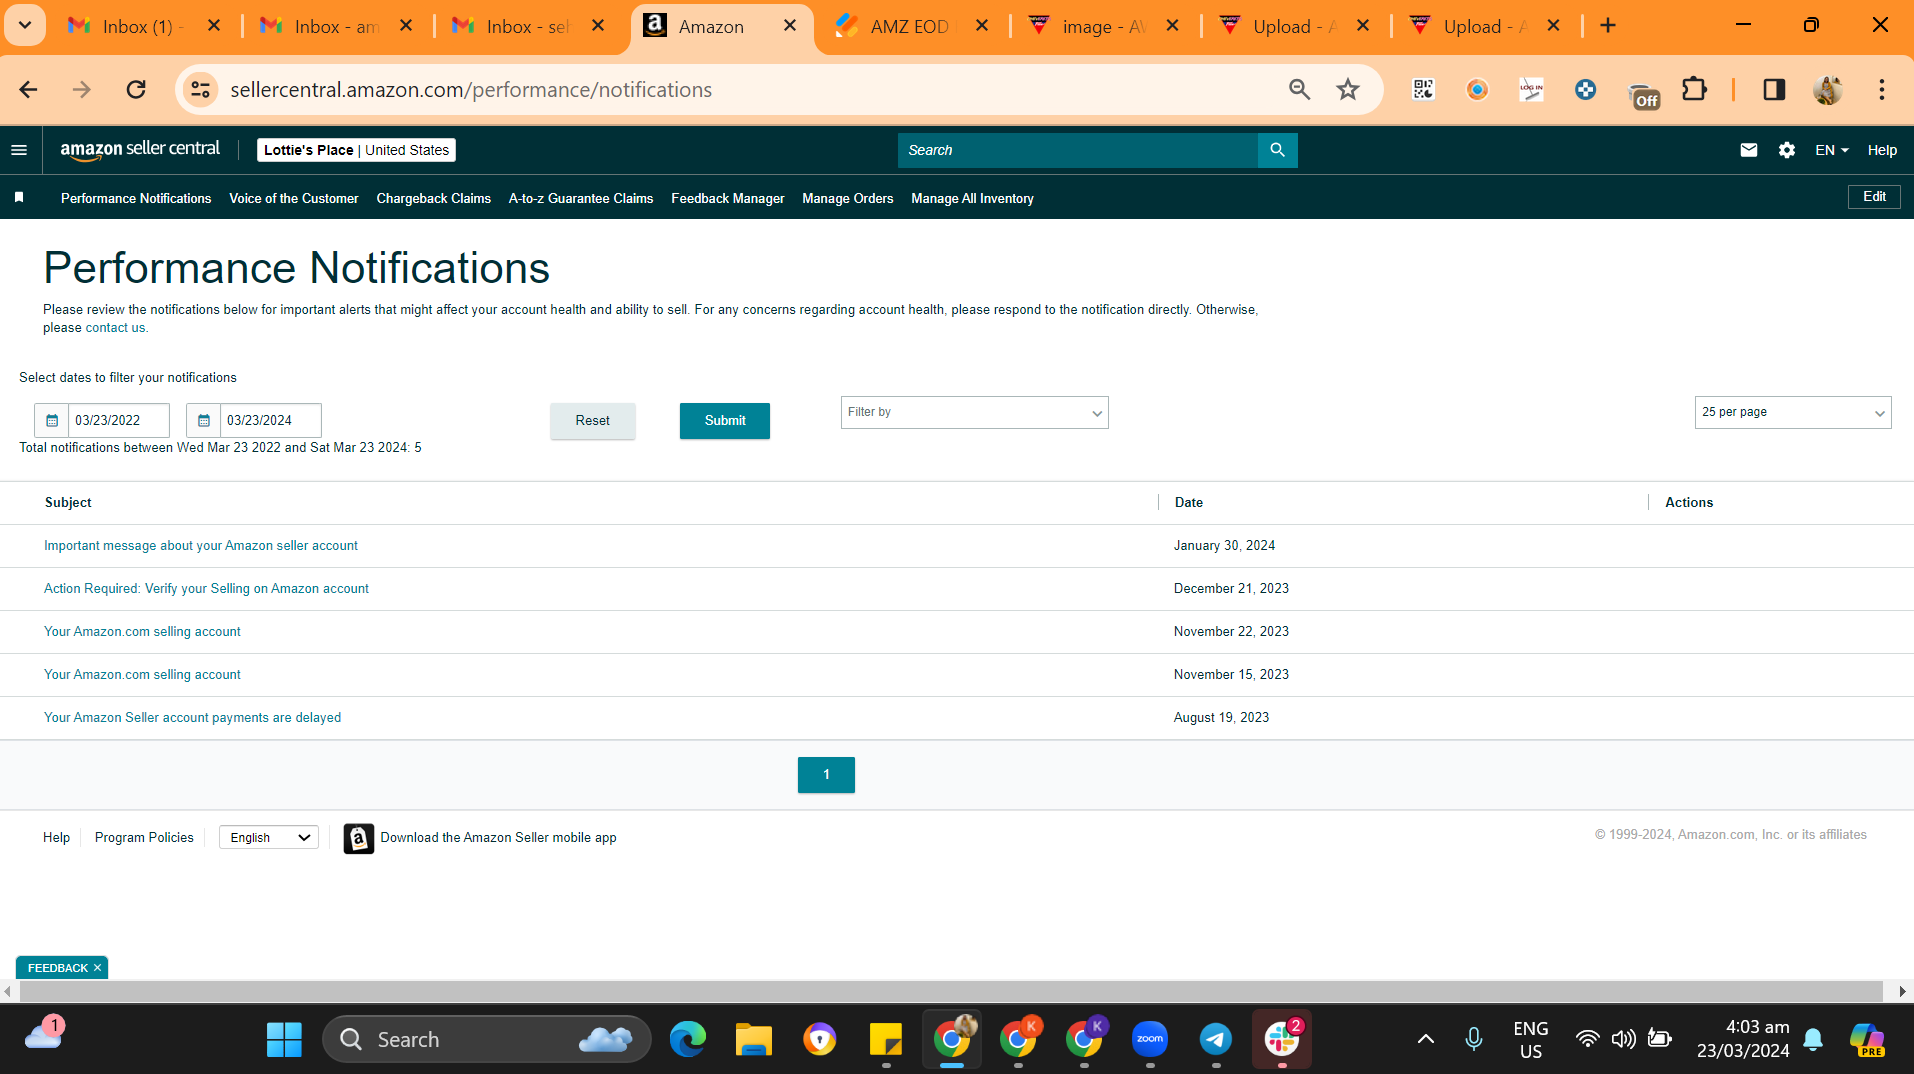1914x1074 pixels.
Task: Switch to the Inbox (1) Gmail tab
Action: (x=144, y=26)
